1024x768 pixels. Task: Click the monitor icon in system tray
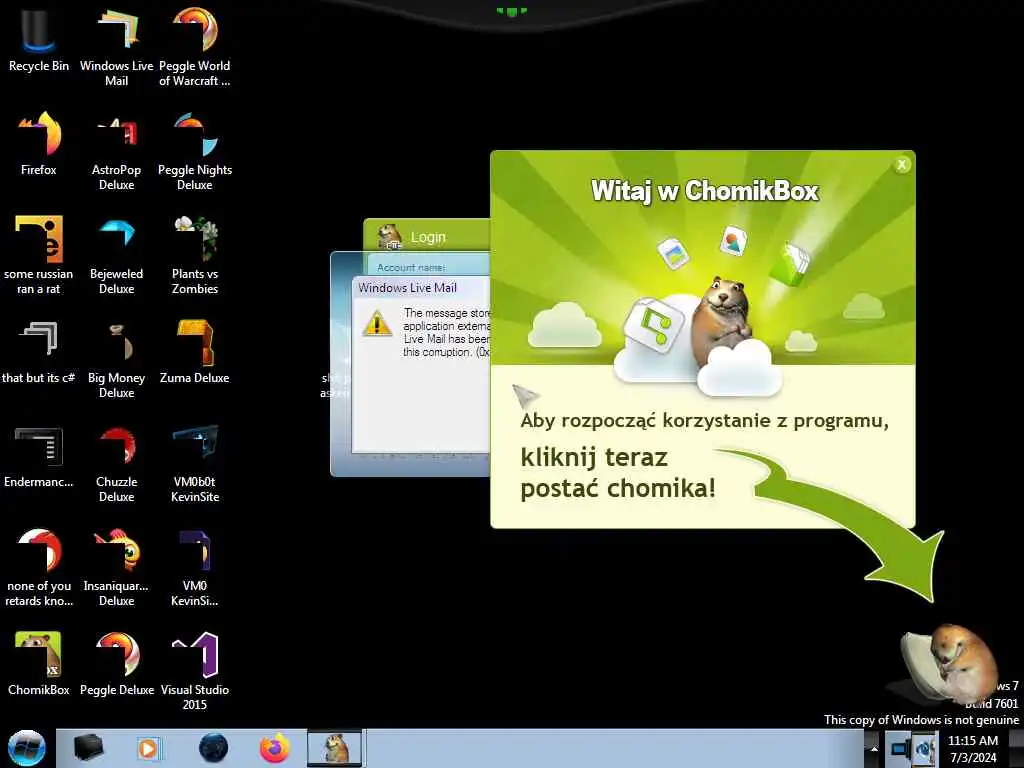pos(901,748)
